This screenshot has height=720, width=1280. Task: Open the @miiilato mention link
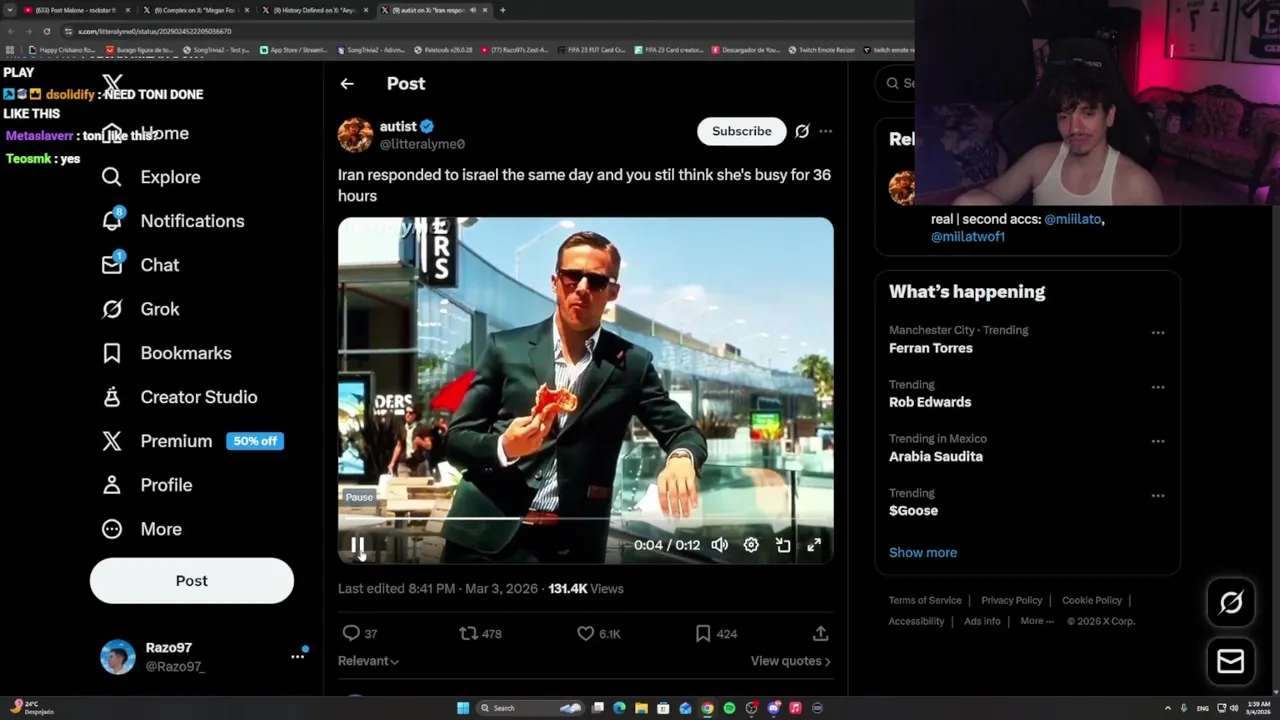click(1073, 219)
